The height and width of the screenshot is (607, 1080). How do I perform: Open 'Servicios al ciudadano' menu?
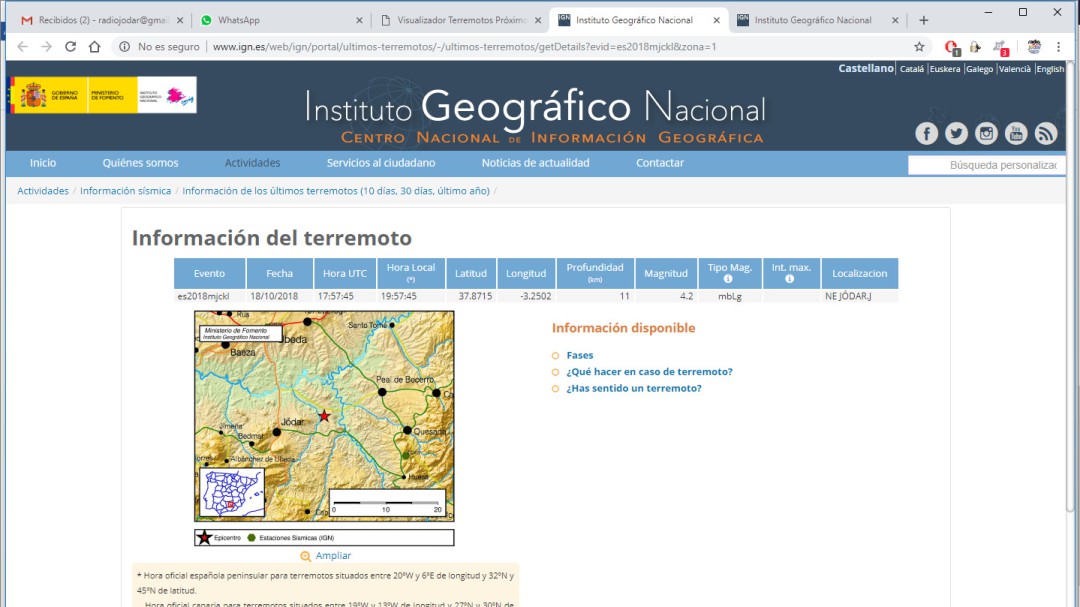[x=381, y=163]
